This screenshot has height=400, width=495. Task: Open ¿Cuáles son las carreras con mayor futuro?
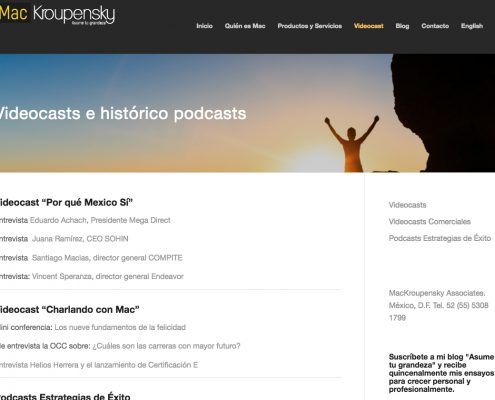pyautogui.click(x=166, y=346)
